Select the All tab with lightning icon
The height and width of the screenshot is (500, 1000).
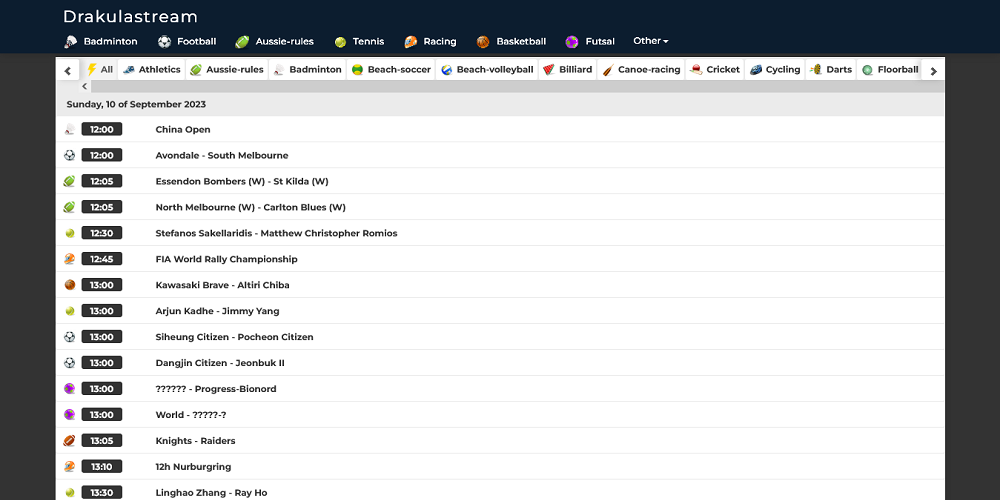click(100, 70)
